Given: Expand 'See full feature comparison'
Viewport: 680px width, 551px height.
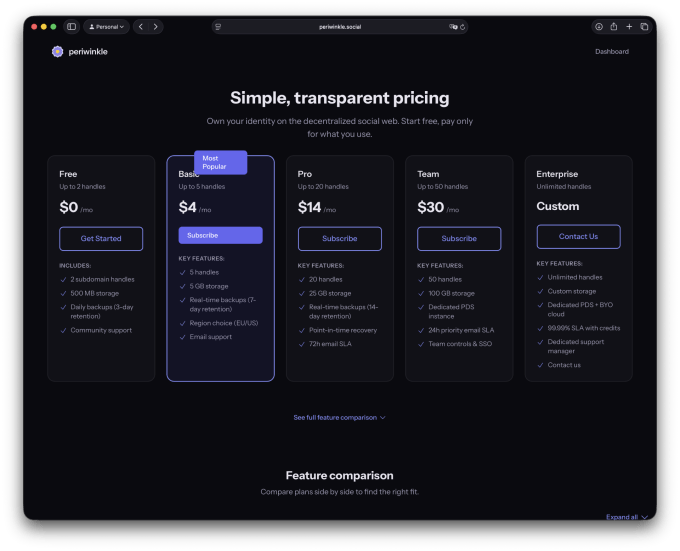Looking at the screenshot, I should (x=339, y=417).
